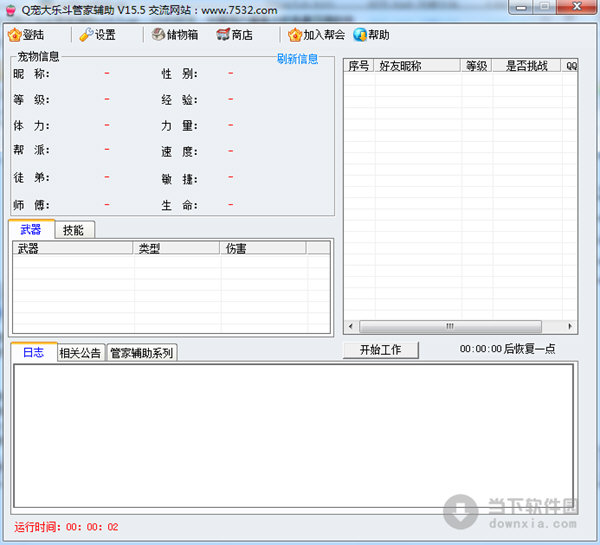Click the 敏捷 label in pet info
This screenshot has height=545, width=600.
[x=179, y=179]
